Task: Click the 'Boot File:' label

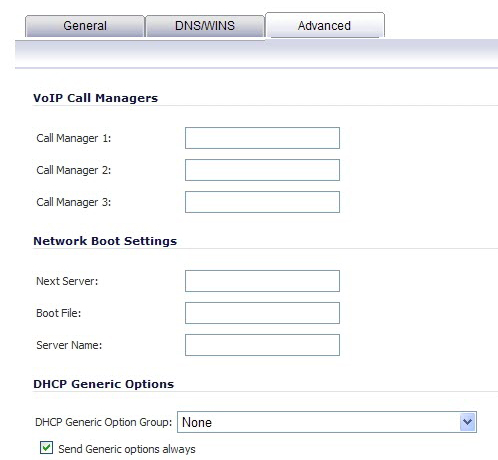Action: click(58, 313)
